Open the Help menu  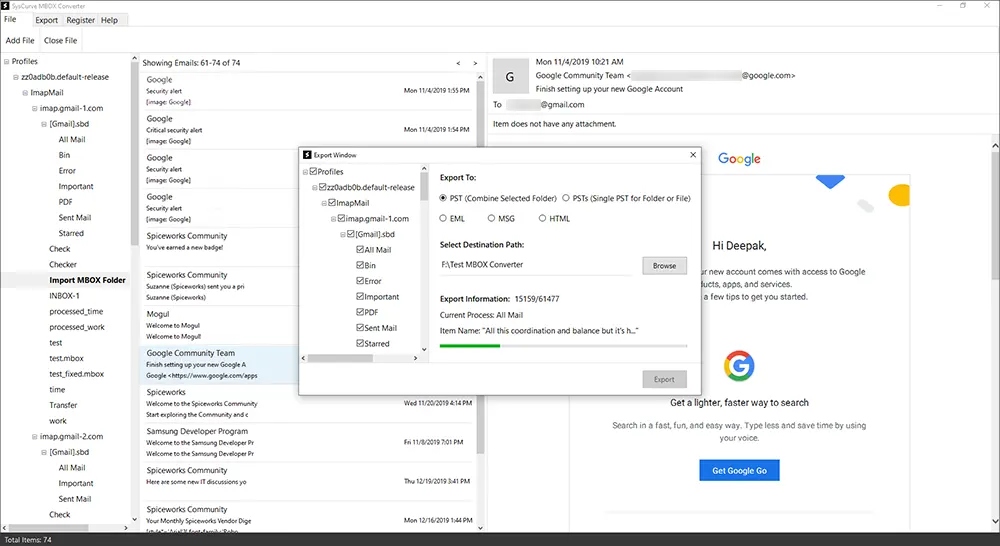tap(110, 20)
